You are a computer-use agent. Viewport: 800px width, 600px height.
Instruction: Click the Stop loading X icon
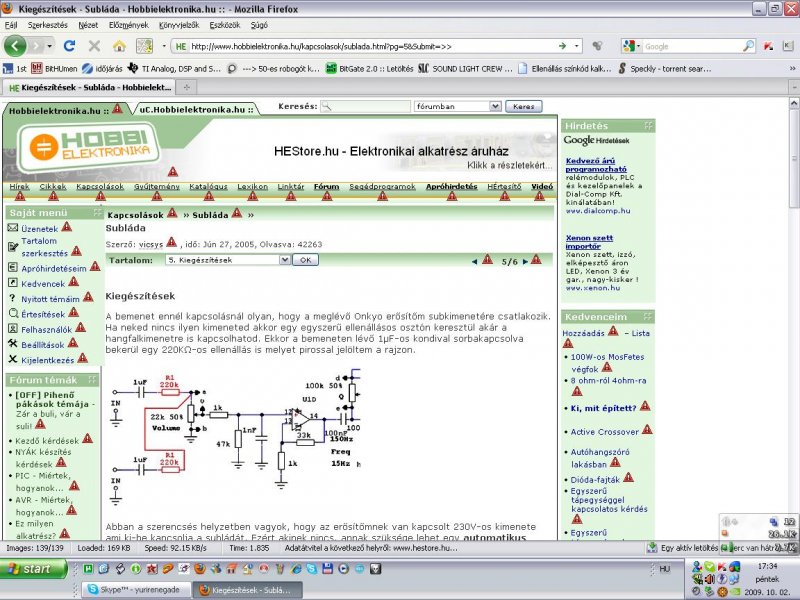coord(94,46)
